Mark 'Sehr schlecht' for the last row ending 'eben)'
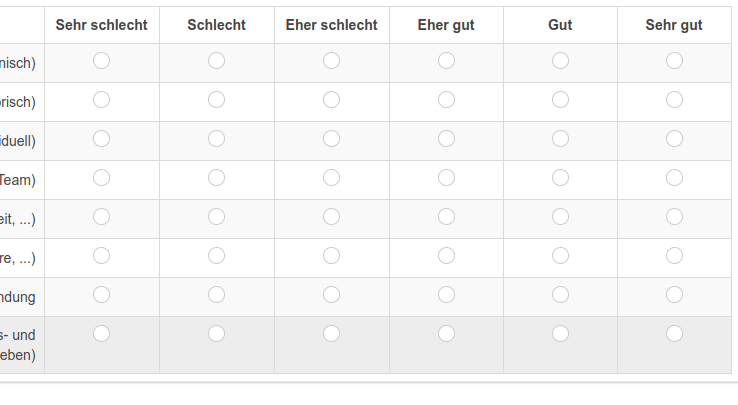This screenshot has height=405, width=738. (x=101, y=333)
